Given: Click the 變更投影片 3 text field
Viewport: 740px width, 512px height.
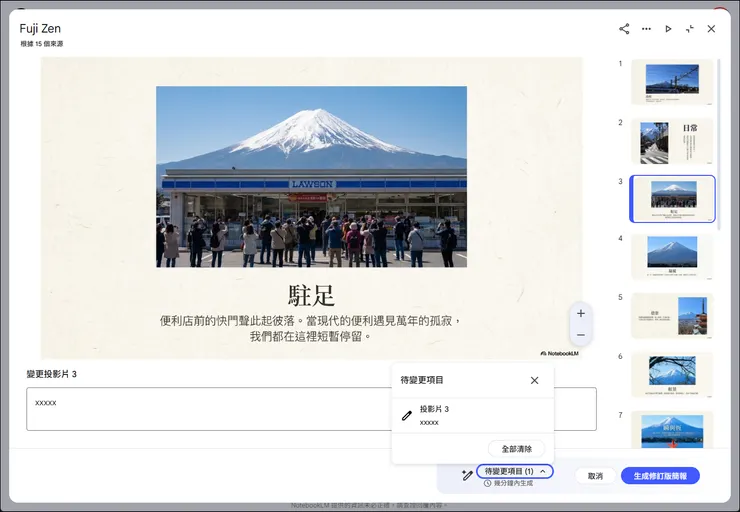Looking at the screenshot, I should point(311,409).
